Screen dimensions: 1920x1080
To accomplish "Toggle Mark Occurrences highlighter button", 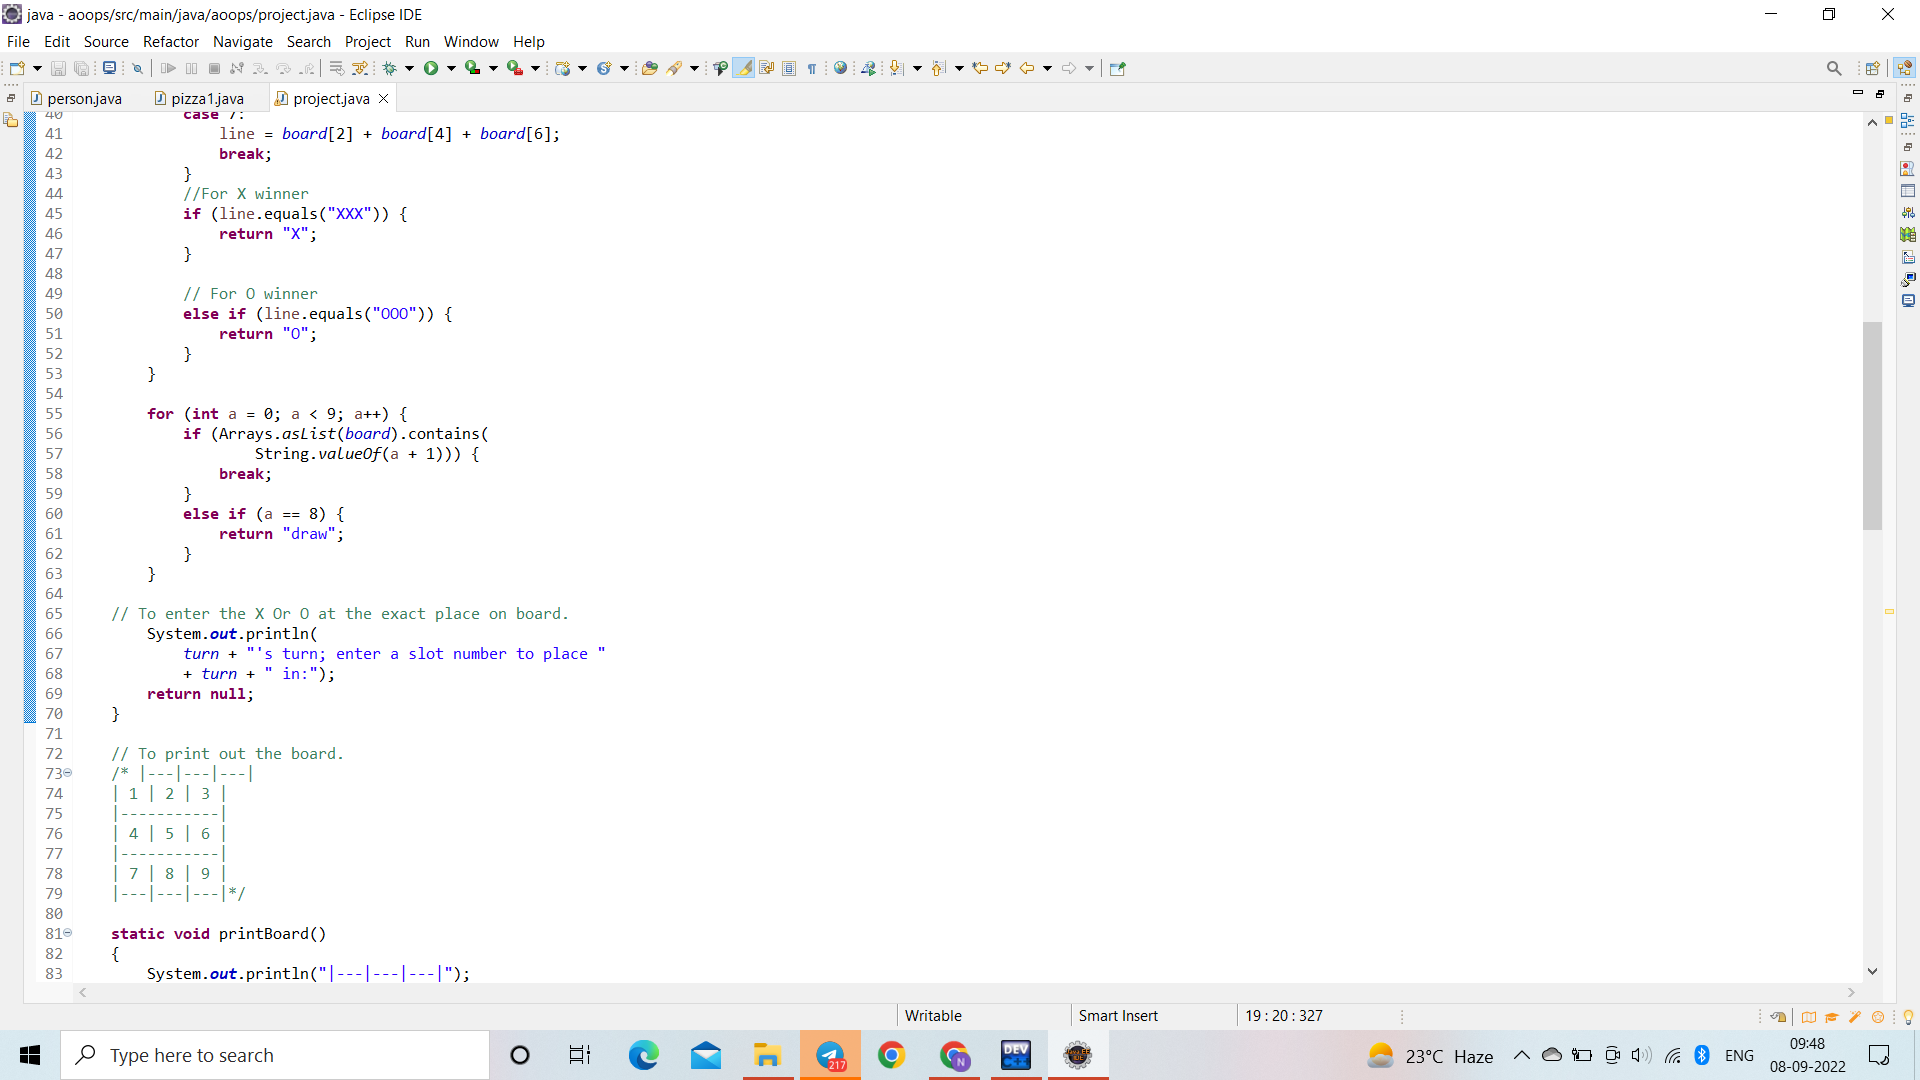I will 743,68.
